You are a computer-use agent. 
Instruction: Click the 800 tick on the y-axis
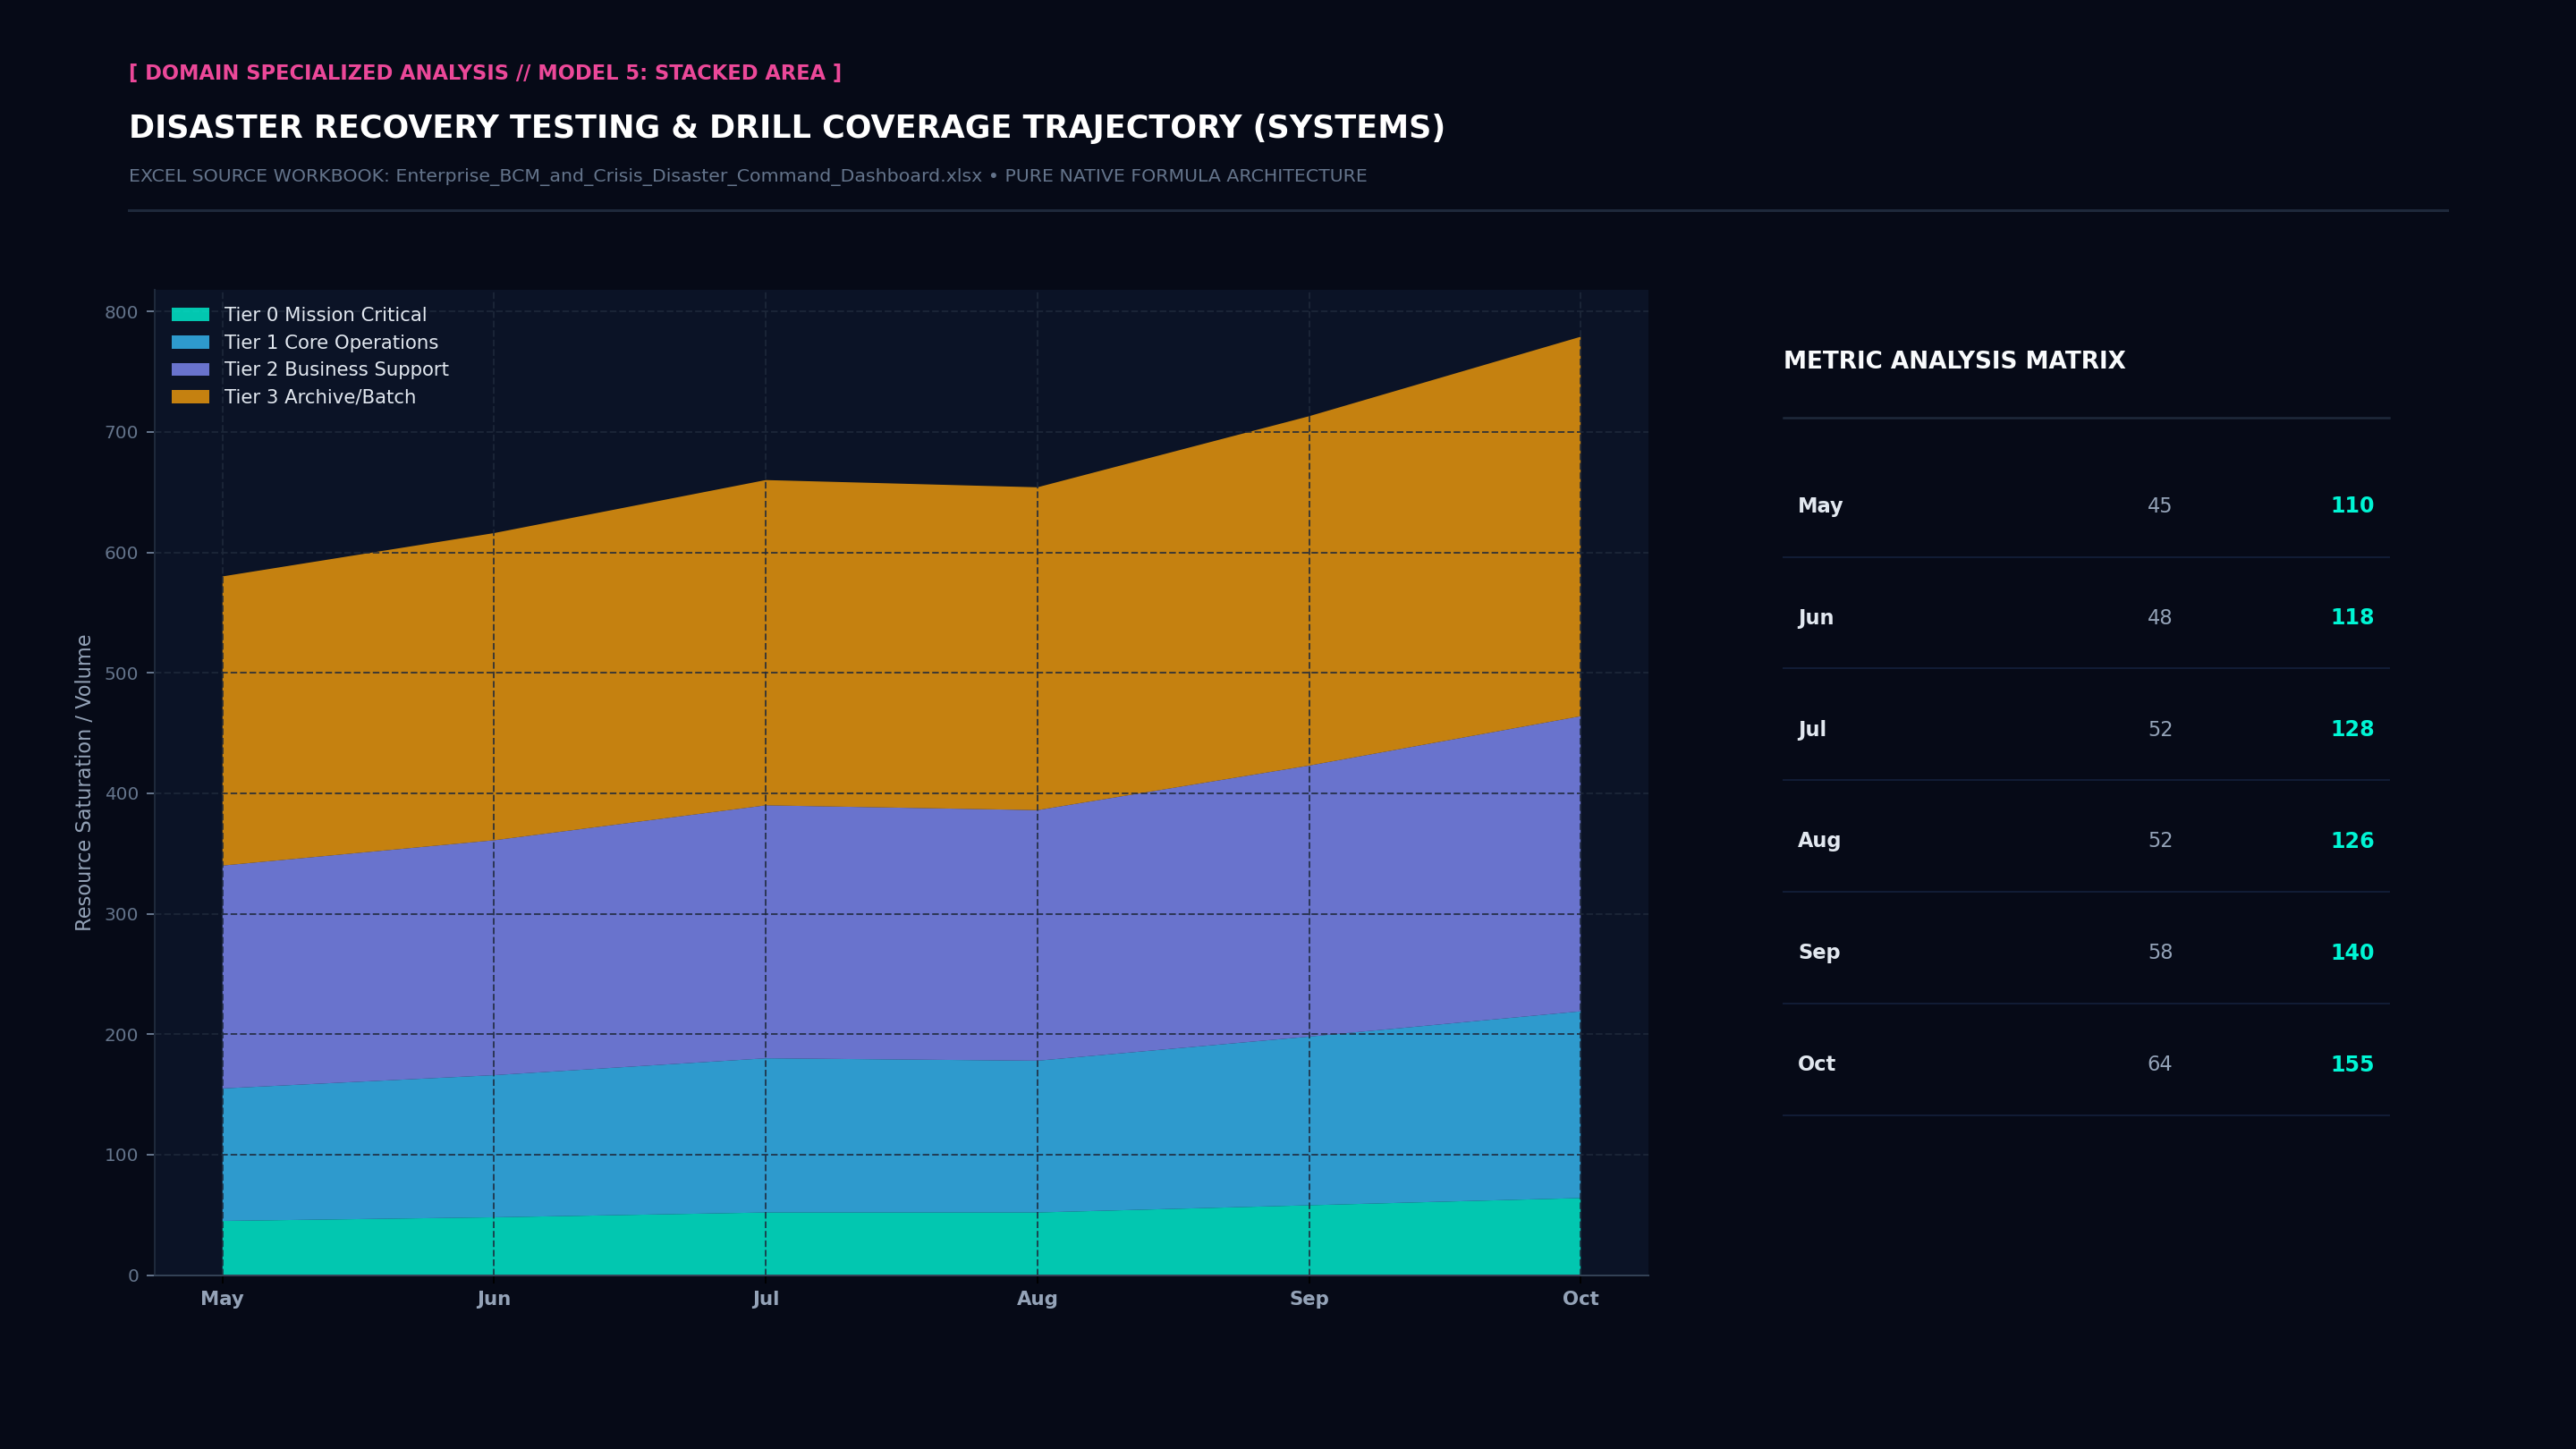click(121, 313)
